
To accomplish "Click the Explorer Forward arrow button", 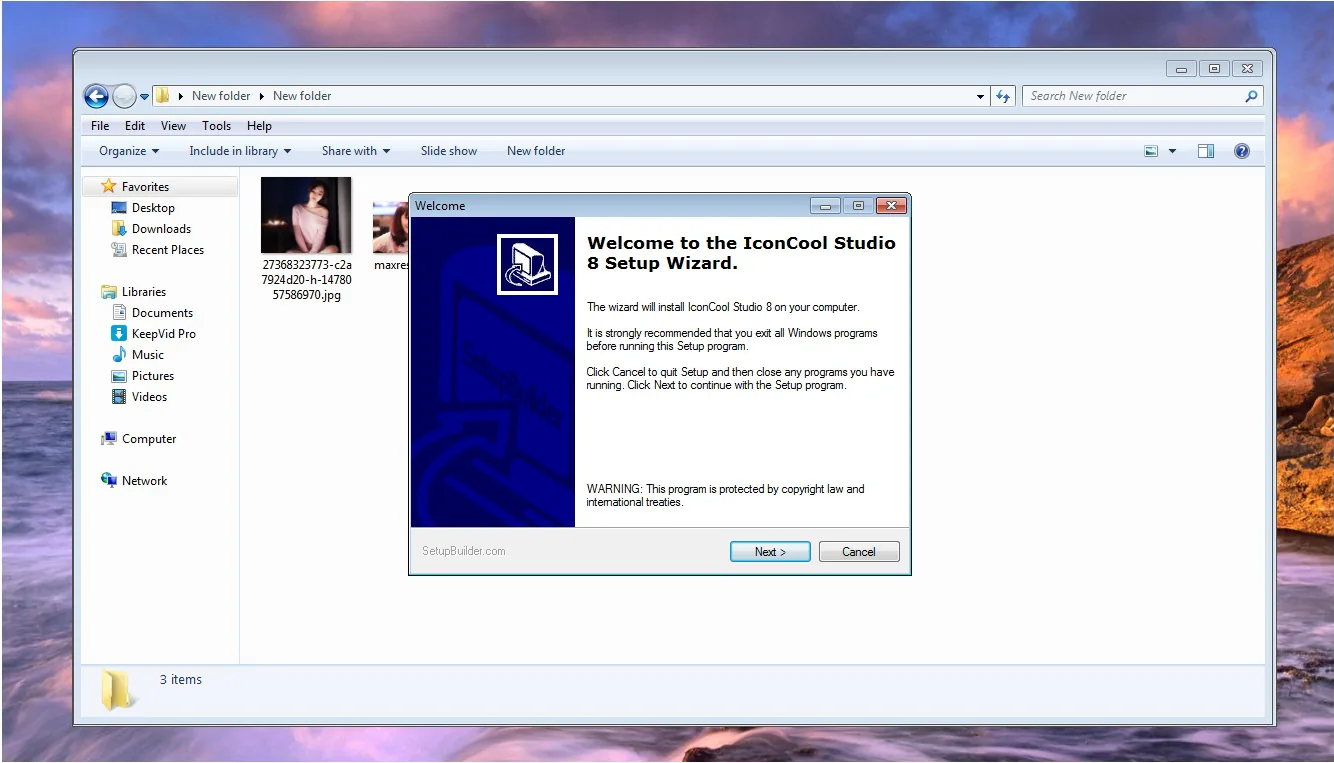I will pos(124,96).
